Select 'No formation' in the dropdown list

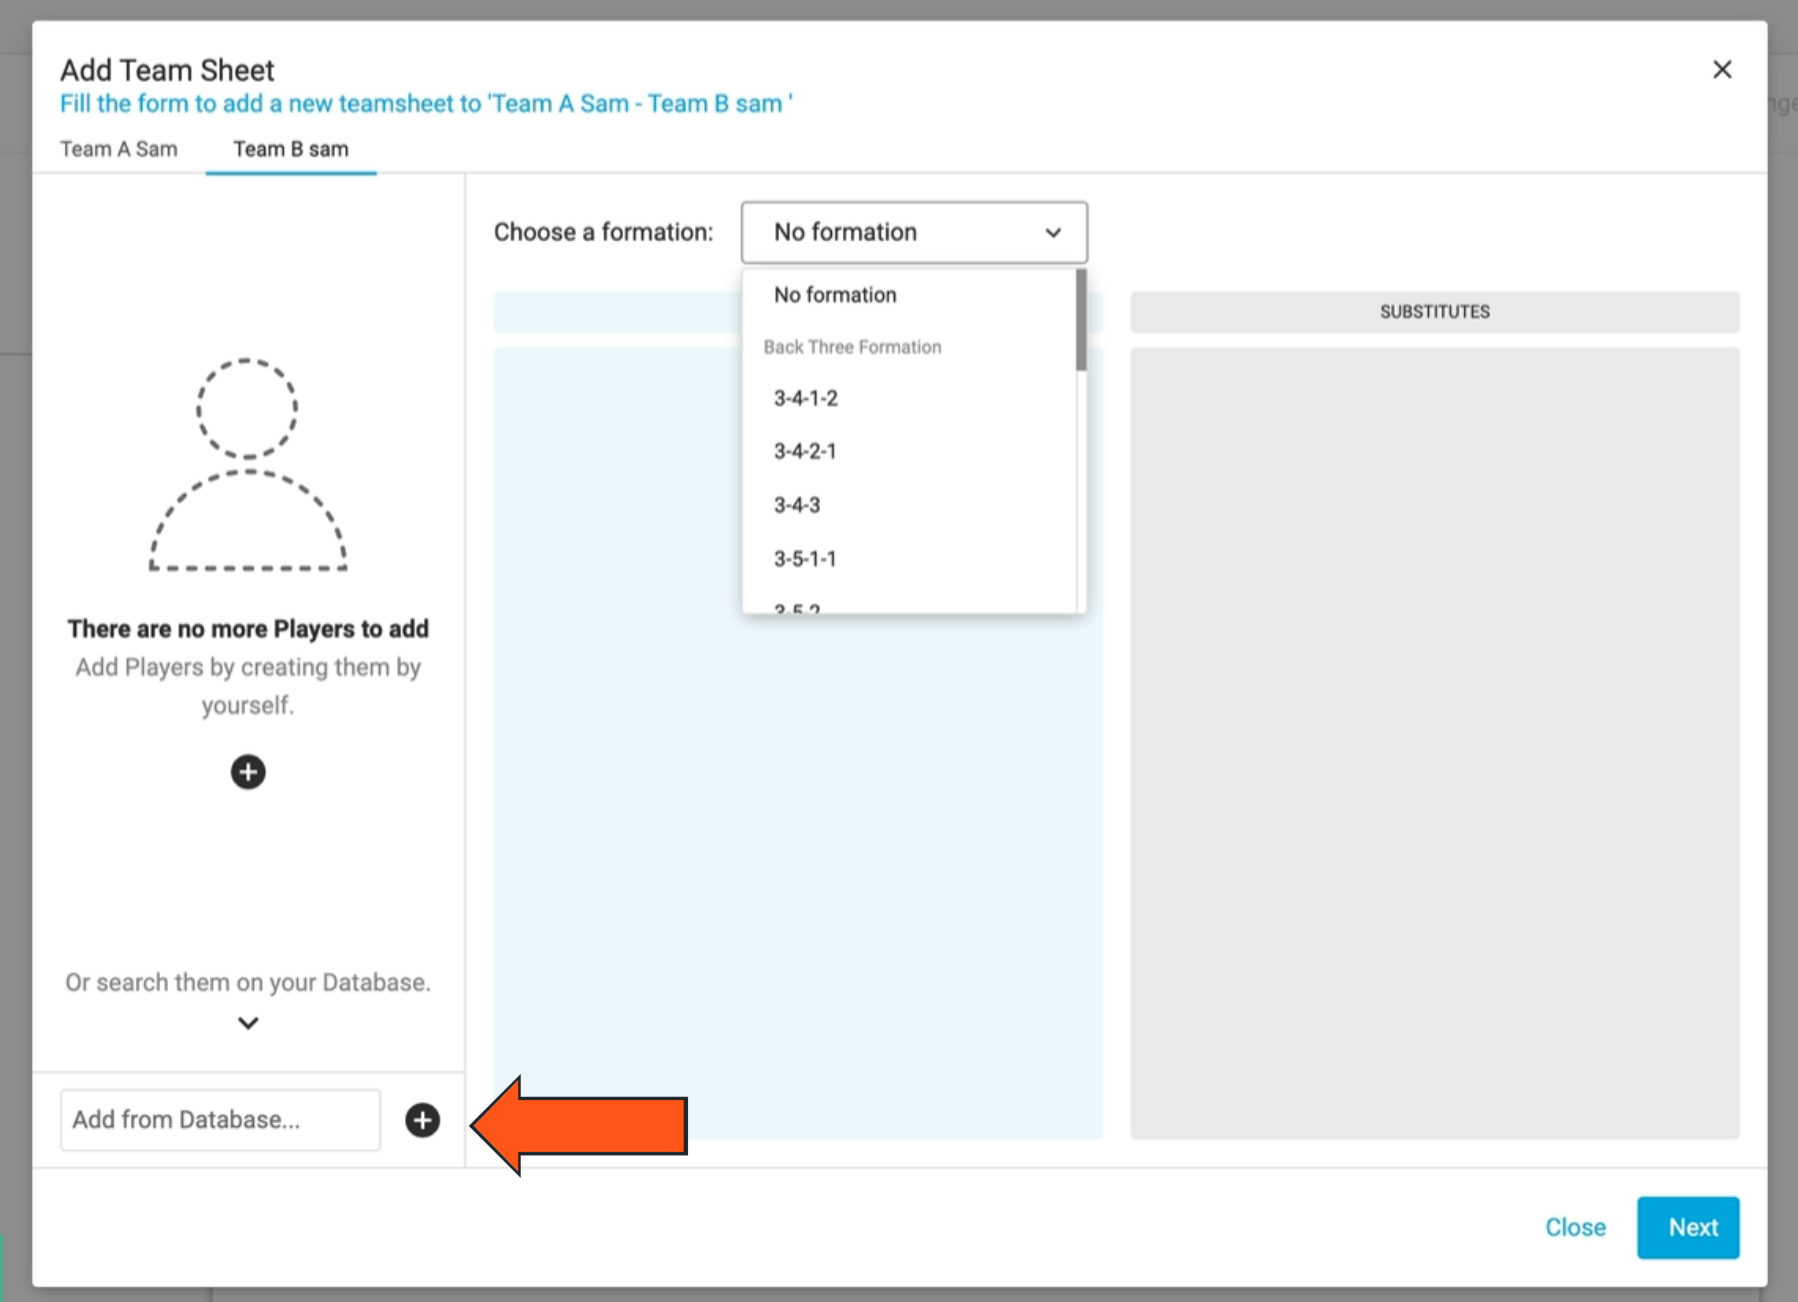[x=909, y=295]
